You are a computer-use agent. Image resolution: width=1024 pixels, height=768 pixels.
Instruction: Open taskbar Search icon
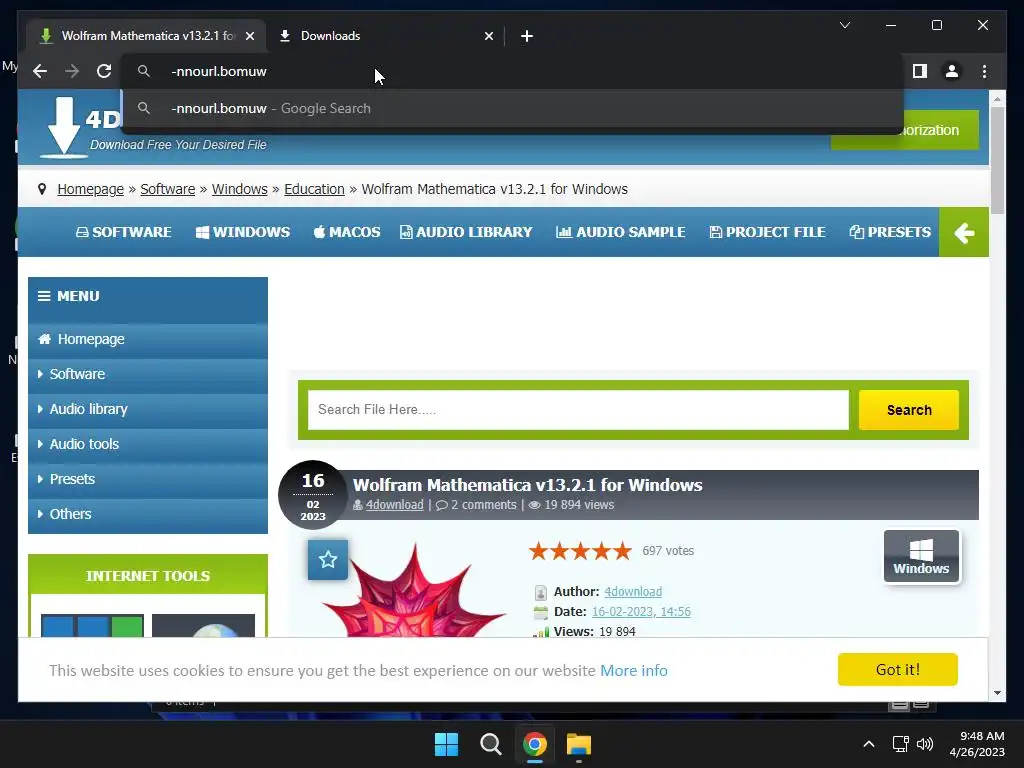coord(490,744)
